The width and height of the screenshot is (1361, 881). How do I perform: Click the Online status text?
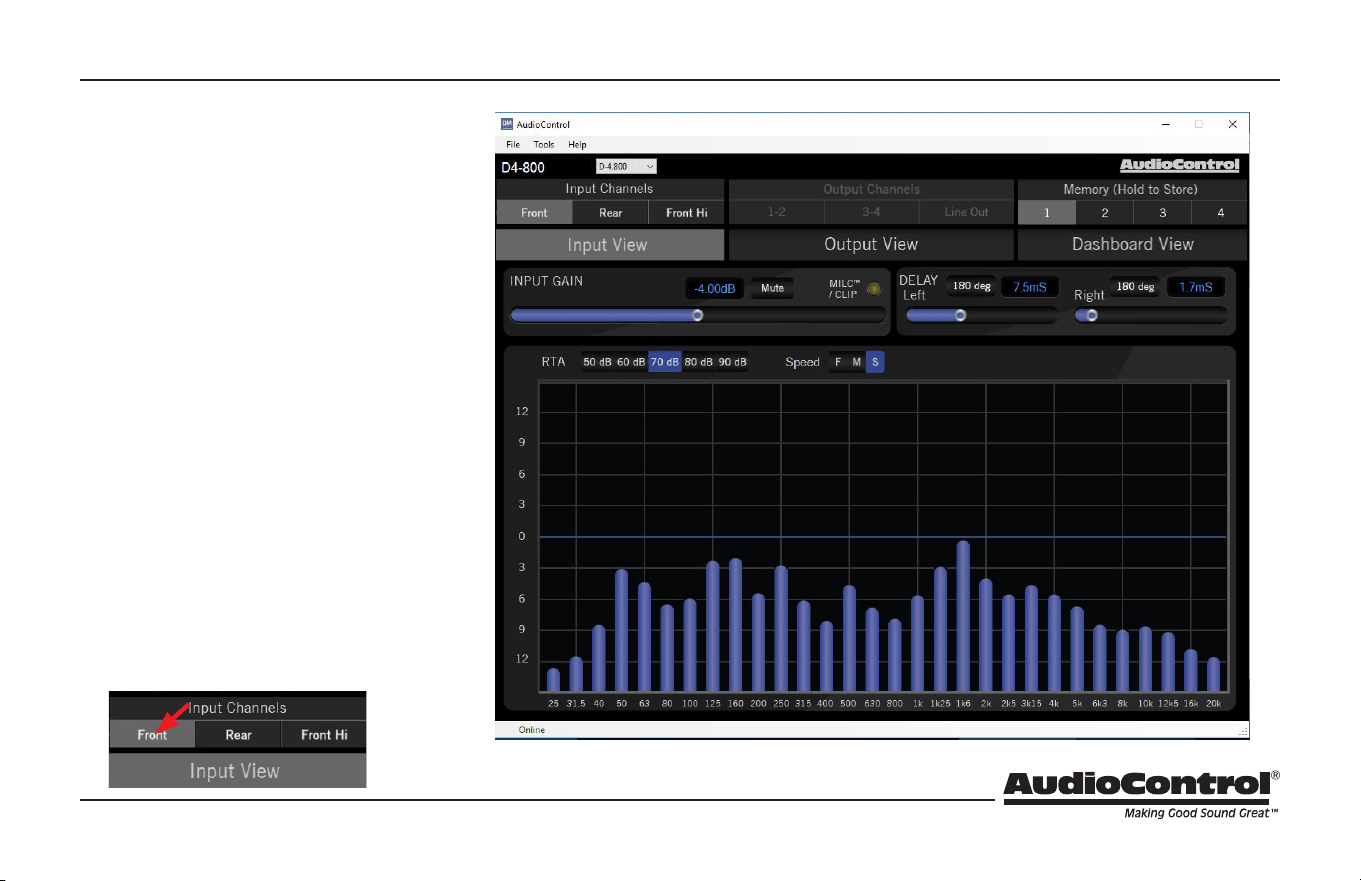click(532, 730)
